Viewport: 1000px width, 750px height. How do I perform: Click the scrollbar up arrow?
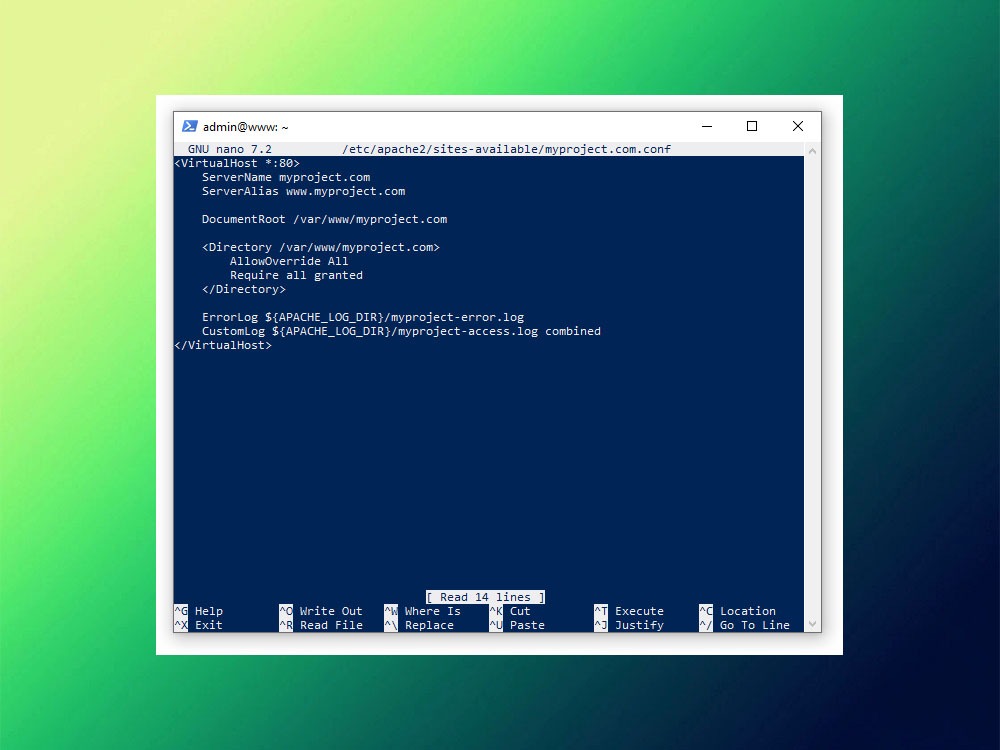[x=812, y=150]
